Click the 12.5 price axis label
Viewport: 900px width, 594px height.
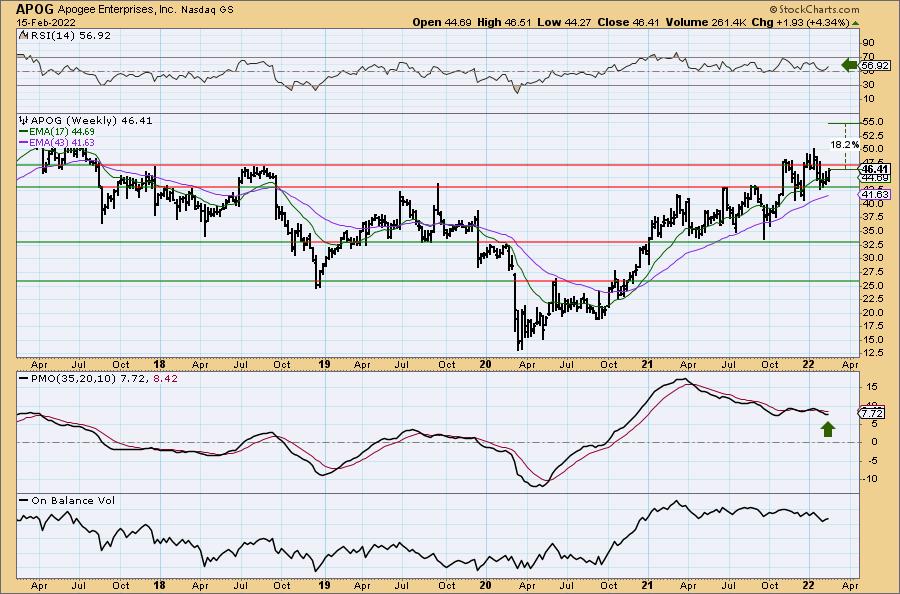(x=872, y=353)
